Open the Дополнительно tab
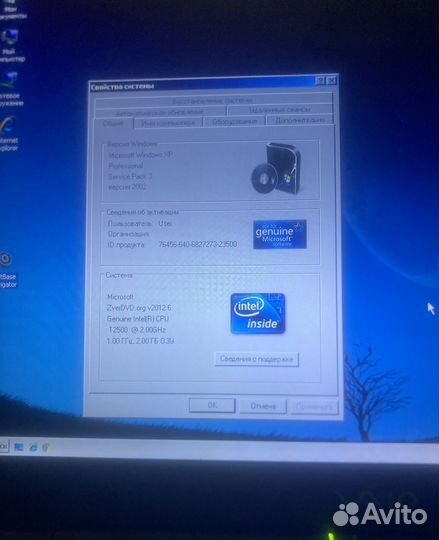439x540 pixels. 300,120
